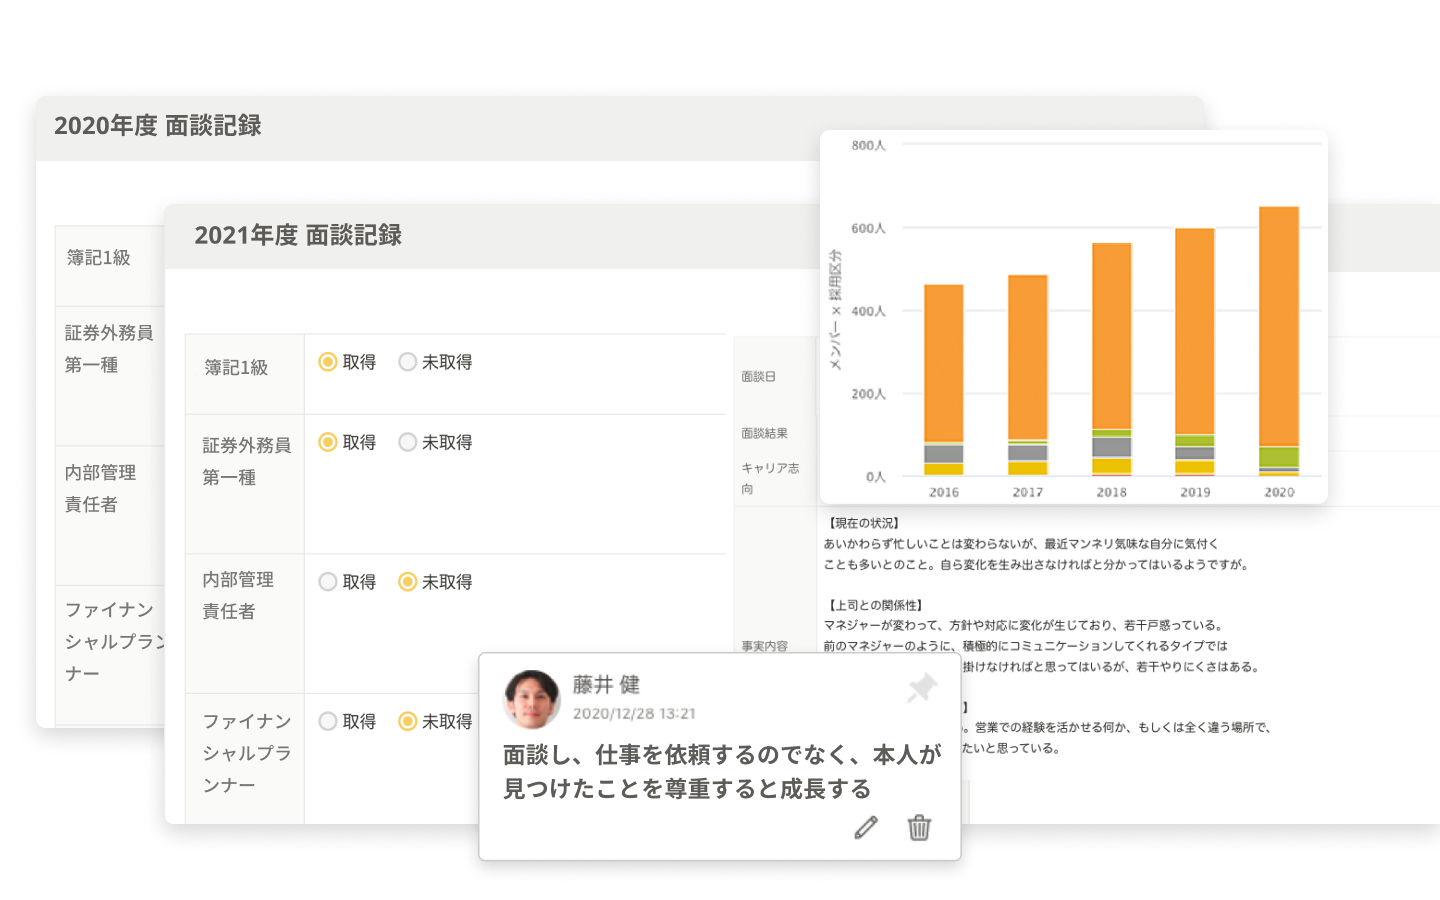Choose 未取得 for 証券外務員 第一種

(x=407, y=442)
